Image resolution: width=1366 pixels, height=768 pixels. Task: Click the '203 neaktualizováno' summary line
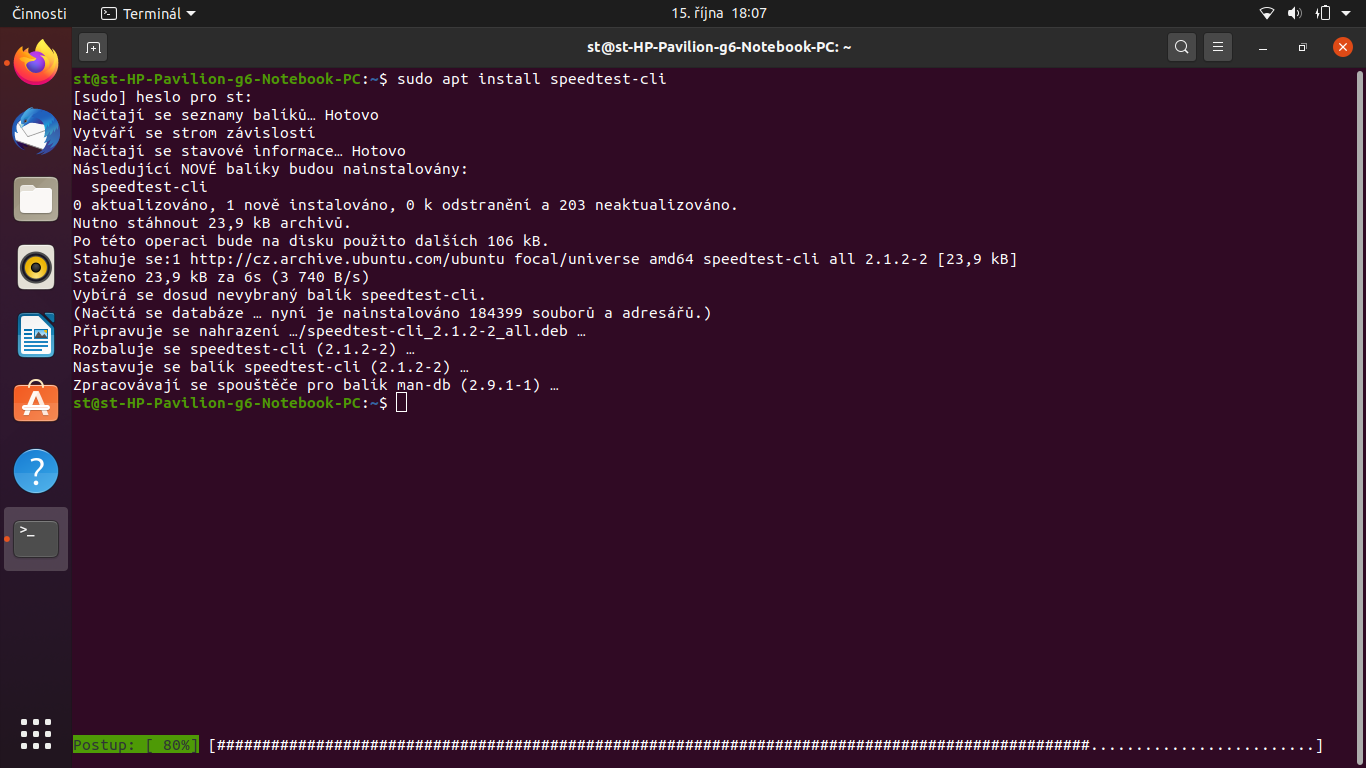[x=406, y=205]
